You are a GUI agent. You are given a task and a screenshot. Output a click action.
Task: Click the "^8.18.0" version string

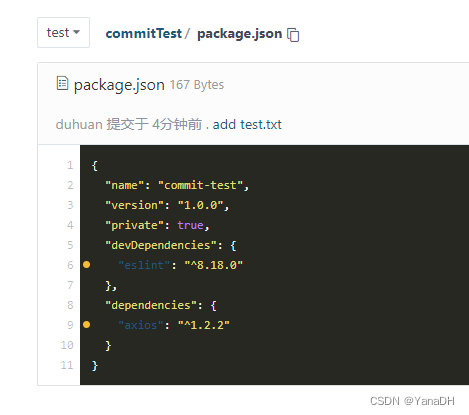click(214, 265)
